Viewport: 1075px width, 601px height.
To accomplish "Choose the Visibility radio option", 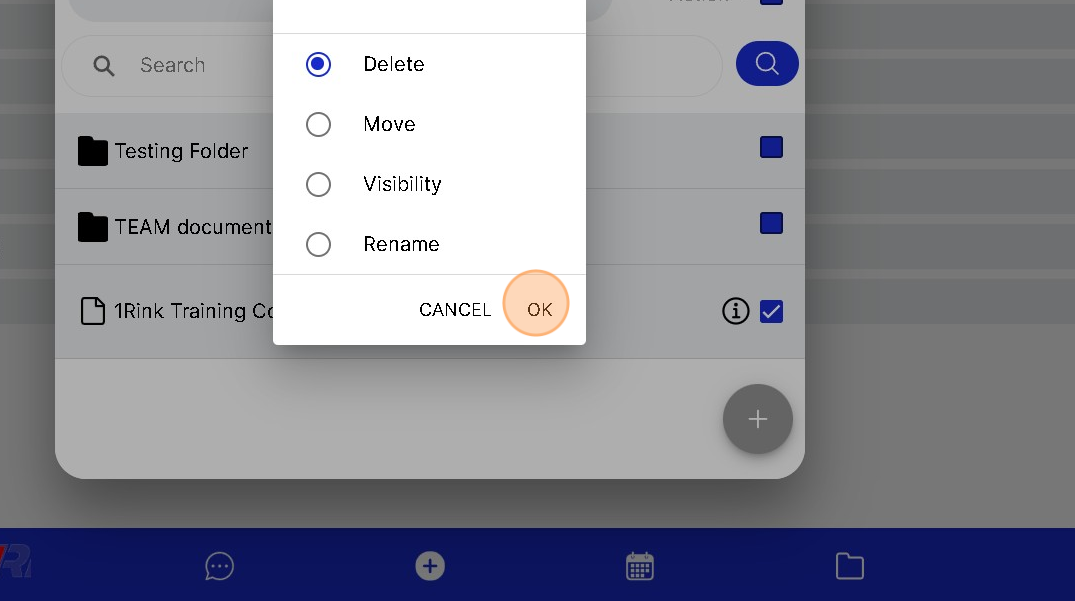I will click(x=318, y=184).
